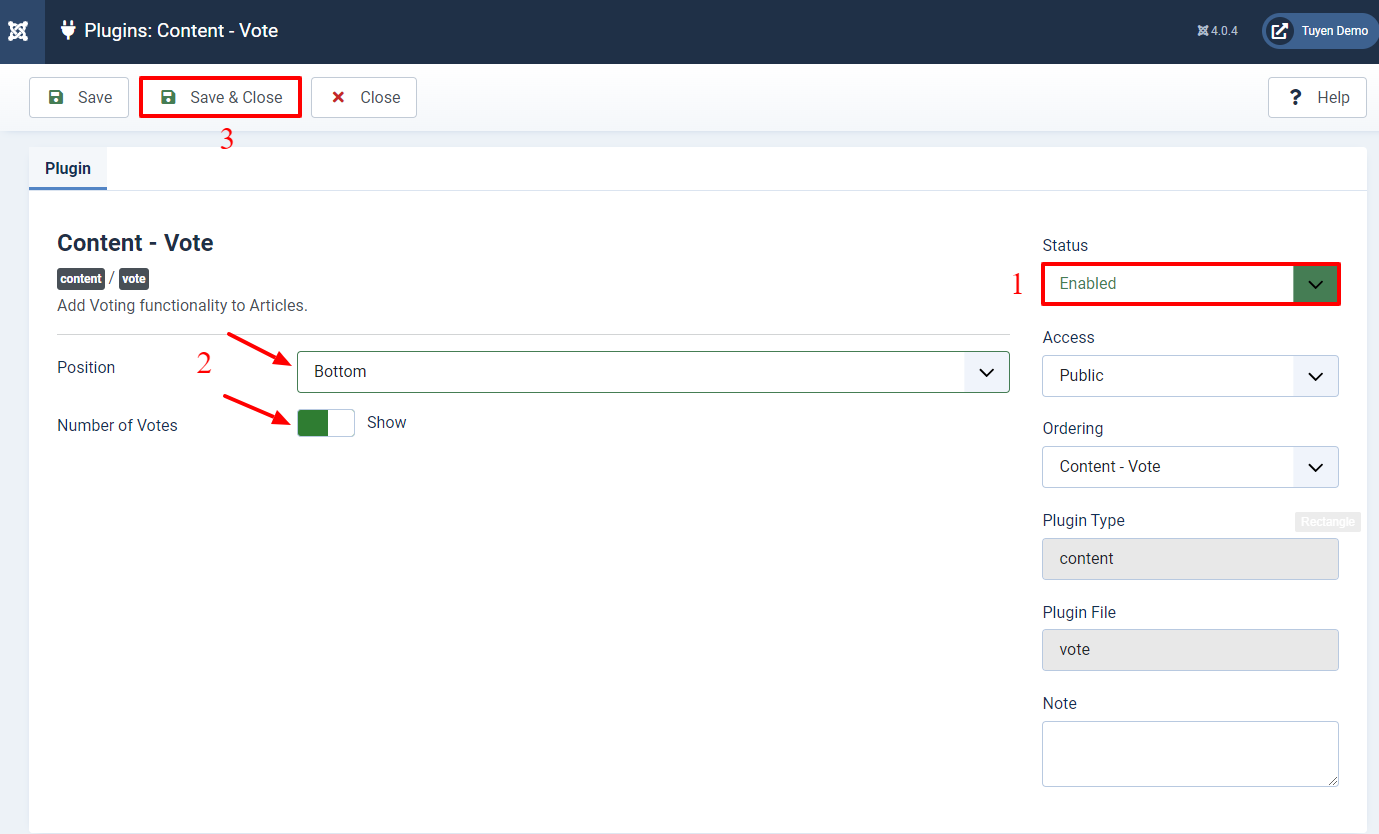Open the Joomla logo menu

point(18,31)
